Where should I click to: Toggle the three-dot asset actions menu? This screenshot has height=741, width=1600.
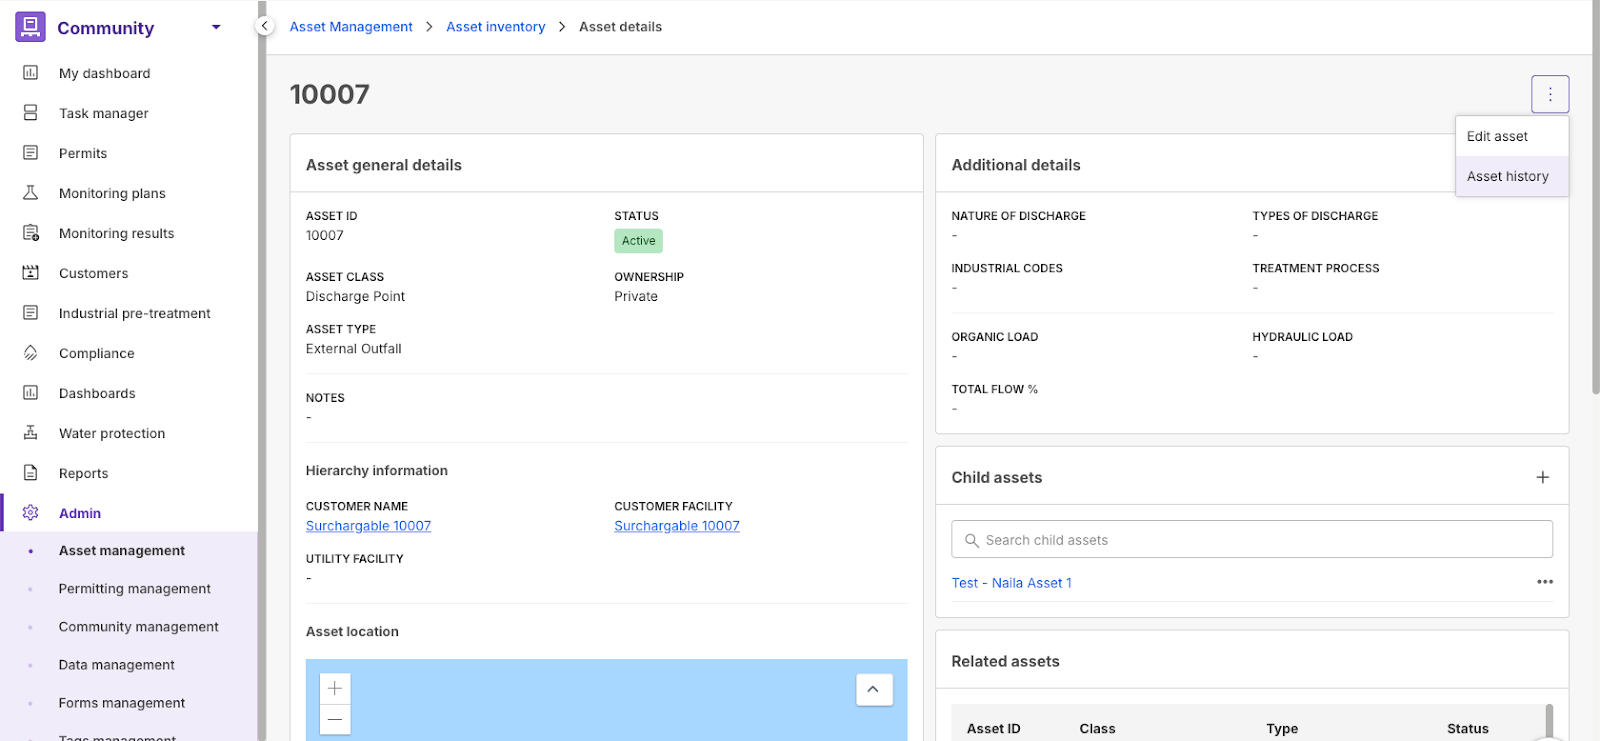coord(1549,94)
